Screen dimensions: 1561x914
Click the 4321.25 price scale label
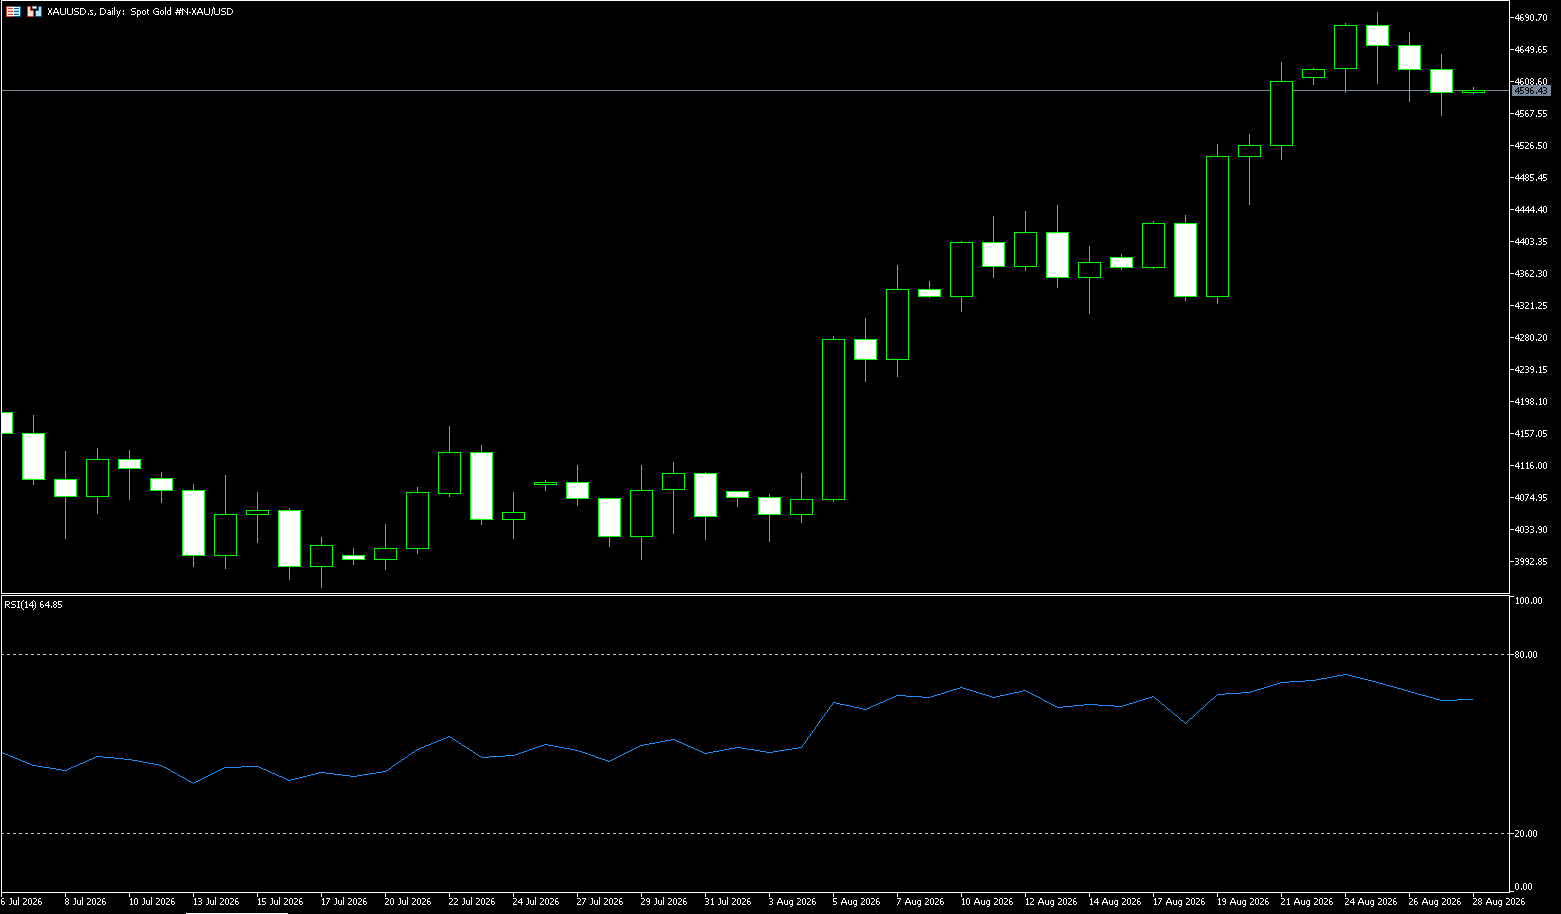click(x=1531, y=306)
